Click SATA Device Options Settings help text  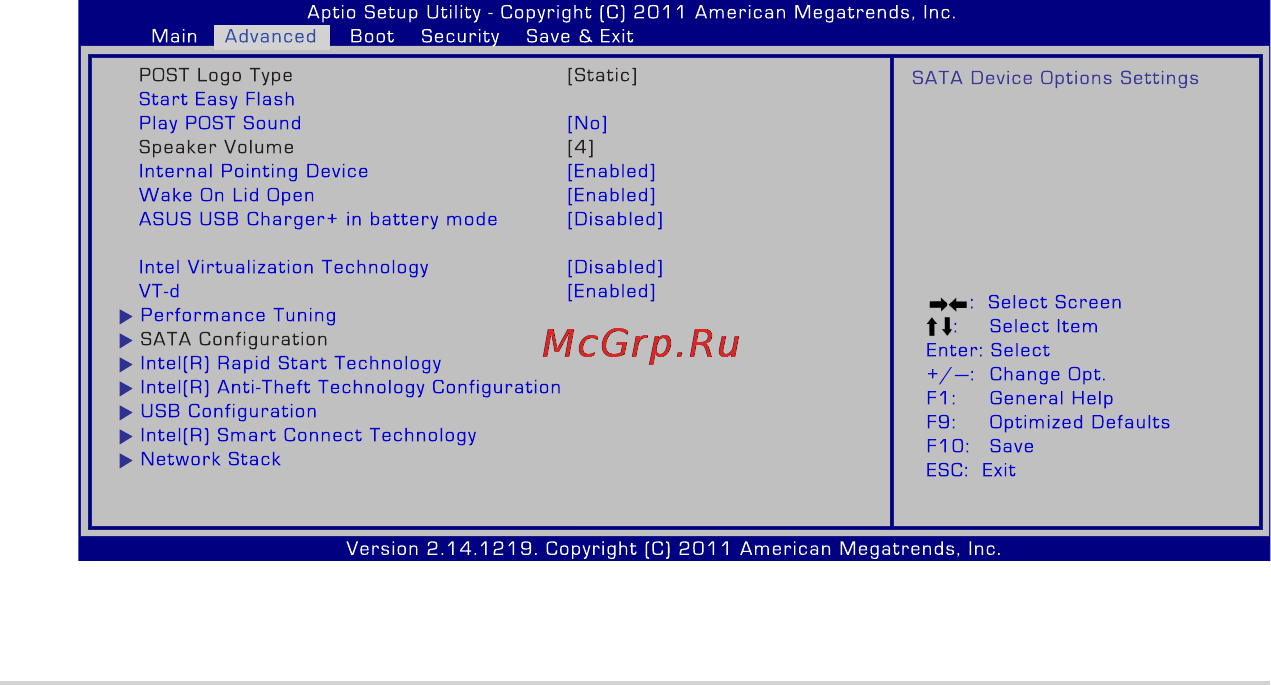coord(1055,79)
